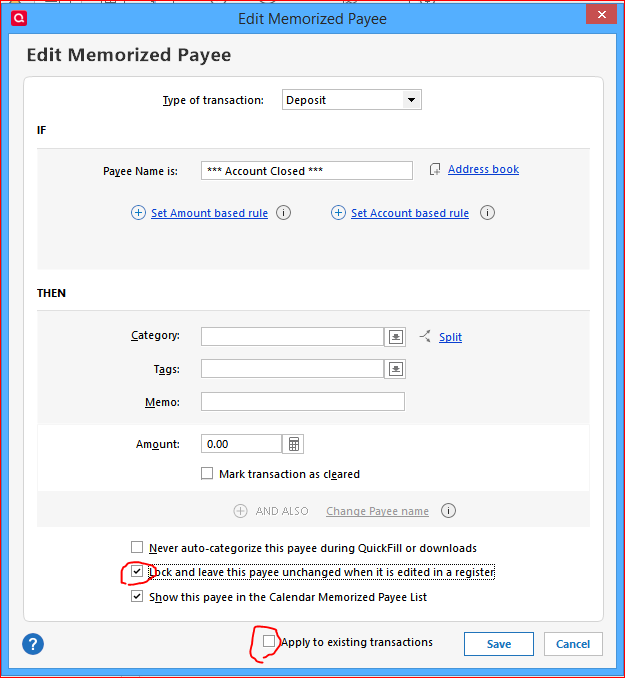Viewport: 625px width, 678px height.
Task: Click the plus icon for Set Account based rule
Action: click(x=338, y=213)
